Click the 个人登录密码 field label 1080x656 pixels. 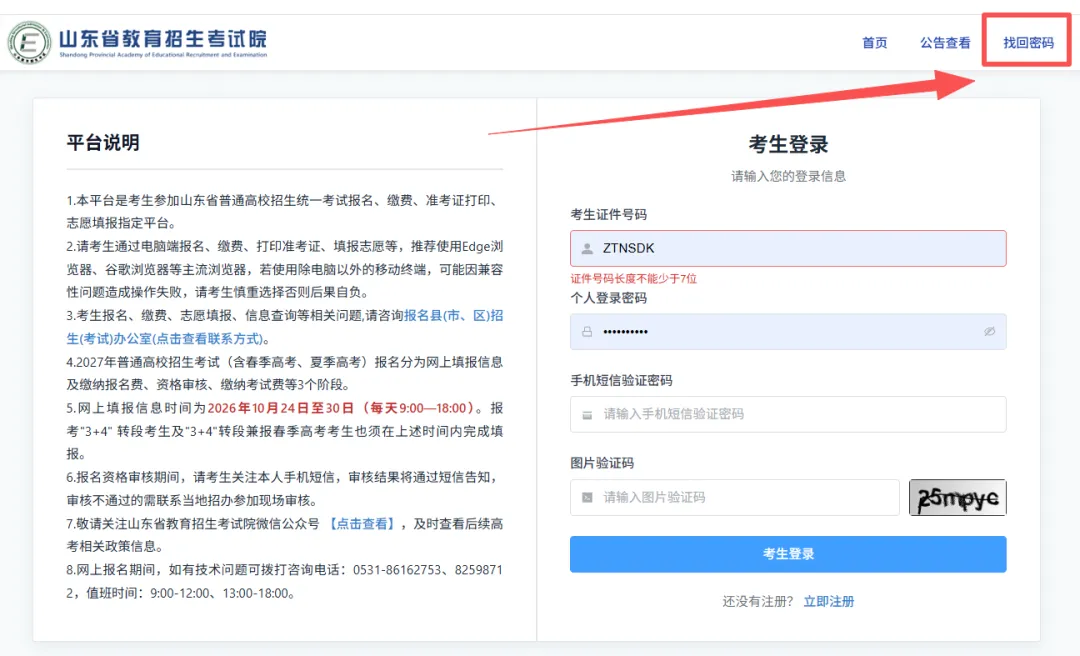pyautogui.click(x=608, y=298)
